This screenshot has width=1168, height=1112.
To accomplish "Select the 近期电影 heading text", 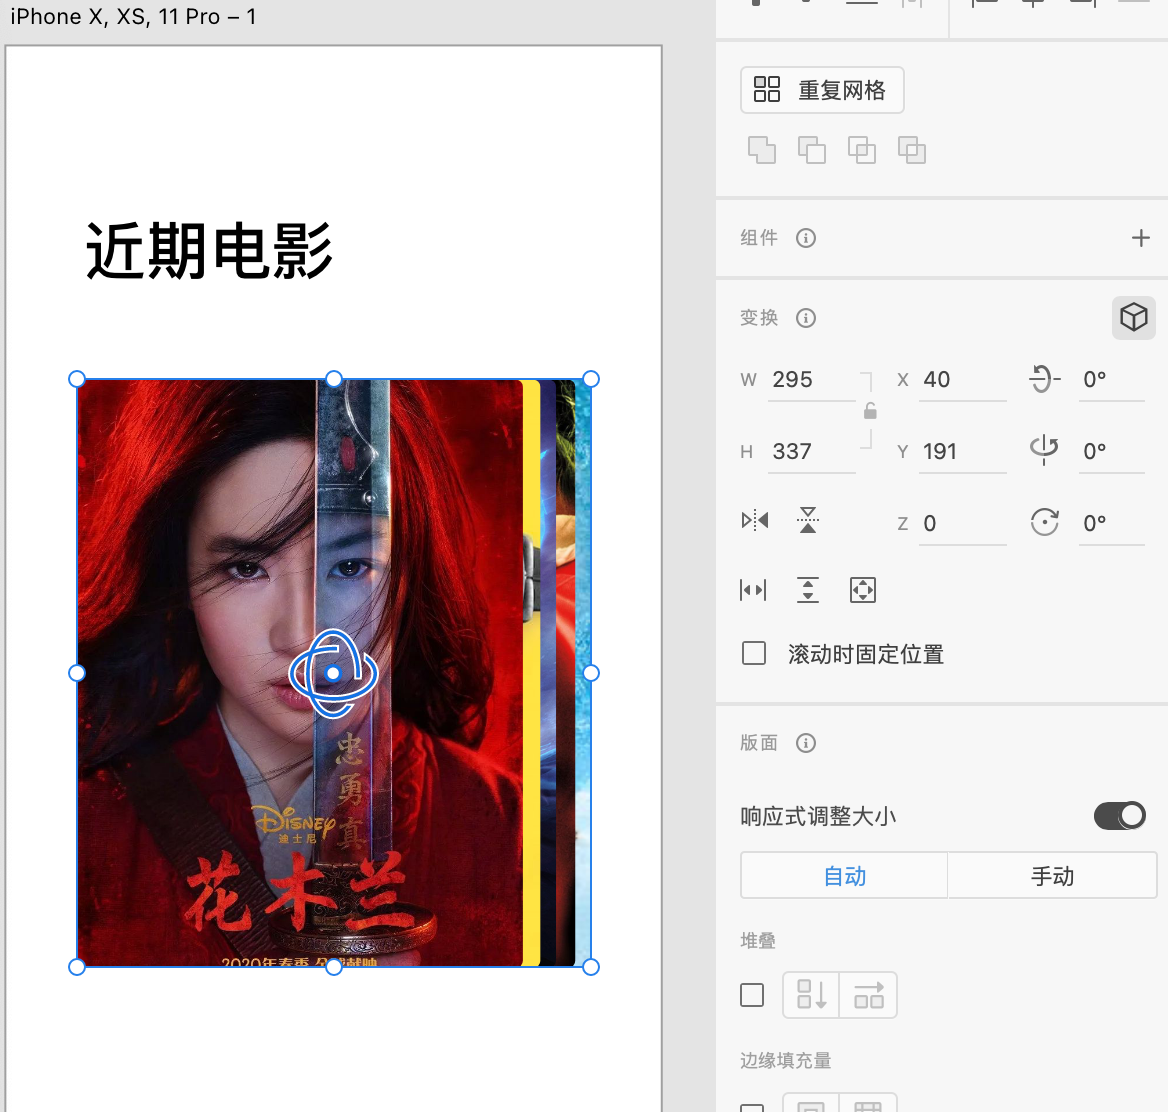I will pos(209,251).
